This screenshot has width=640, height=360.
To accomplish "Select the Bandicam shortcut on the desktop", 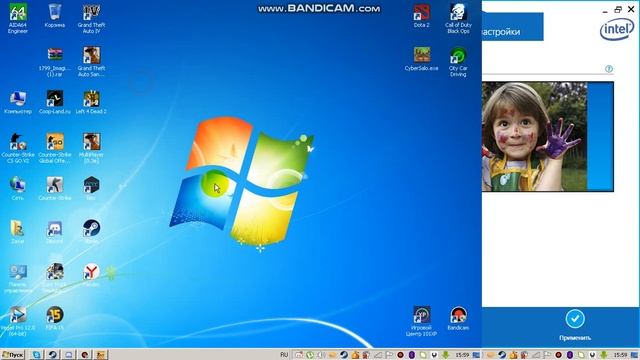I will click(458, 318).
